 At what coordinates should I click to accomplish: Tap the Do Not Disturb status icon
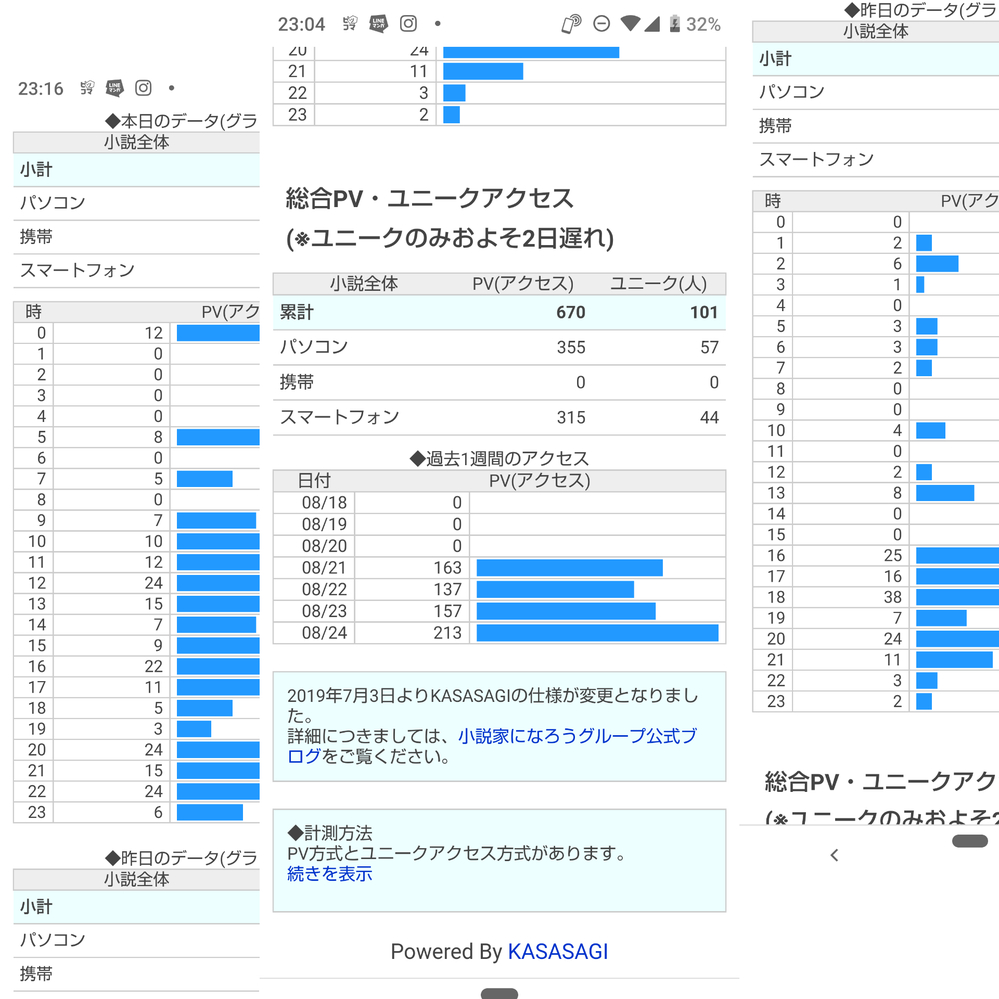[602, 24]
